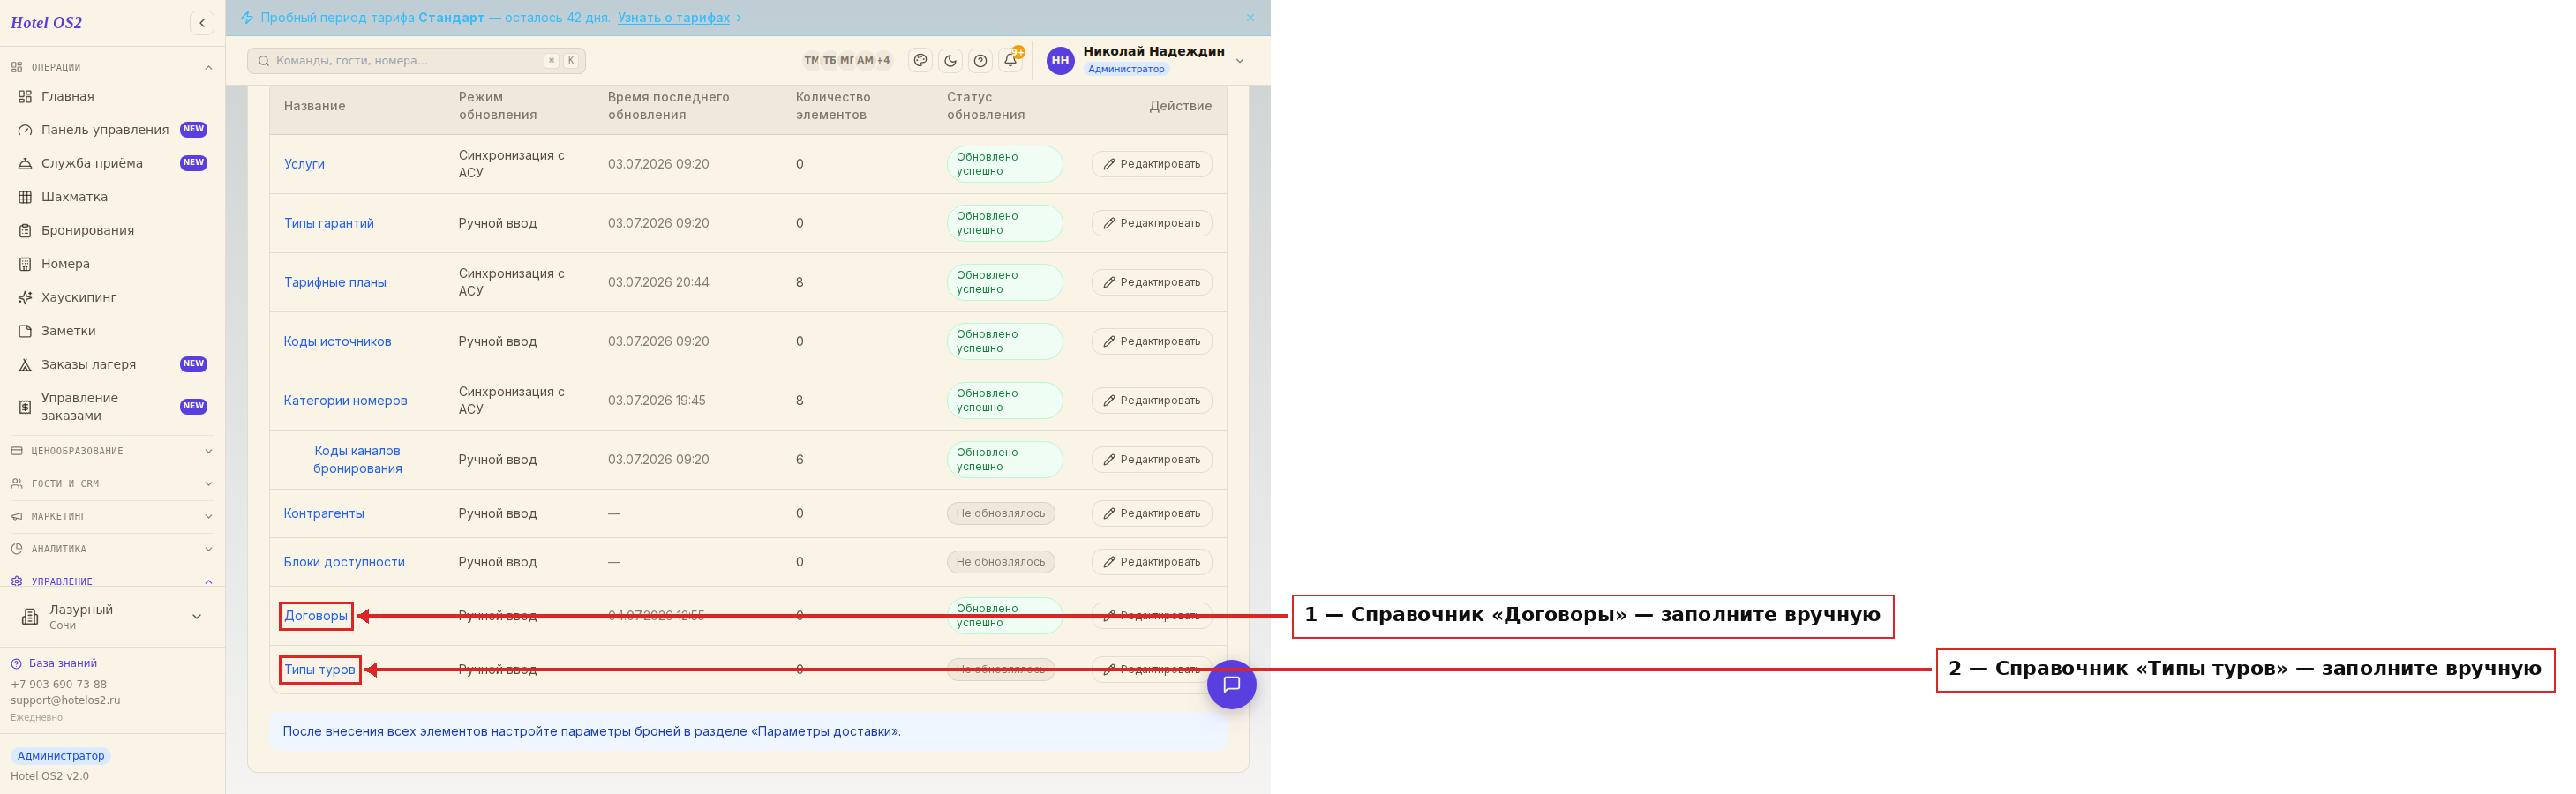2576x794 pixels.
Task: Open the Тарифные планы directory
Action: [335, 282]
